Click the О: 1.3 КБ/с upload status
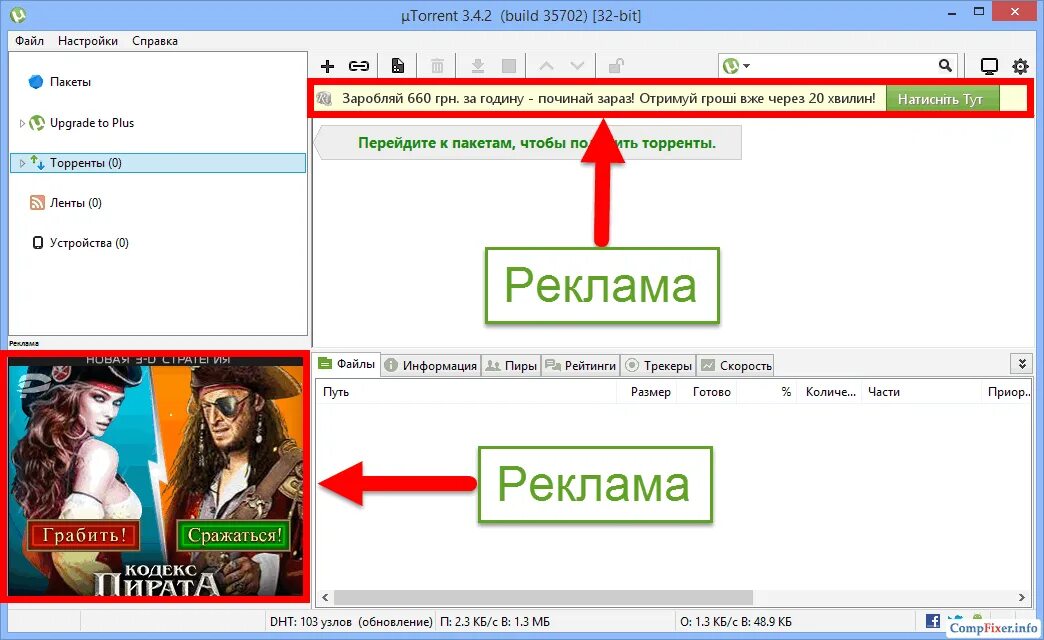Image resolution: width=1044 pixels, height=640 pixels. [736, 622]
